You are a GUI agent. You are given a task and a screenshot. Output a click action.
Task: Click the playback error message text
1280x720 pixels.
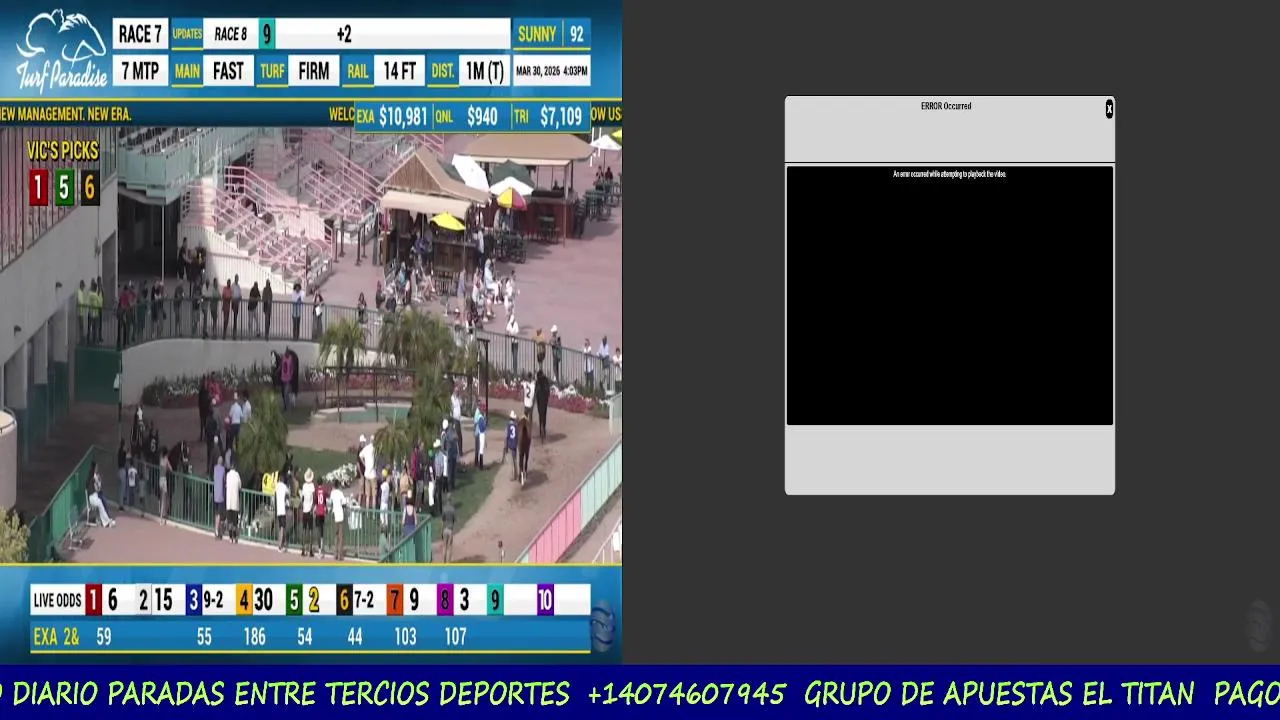click(949, 174)
